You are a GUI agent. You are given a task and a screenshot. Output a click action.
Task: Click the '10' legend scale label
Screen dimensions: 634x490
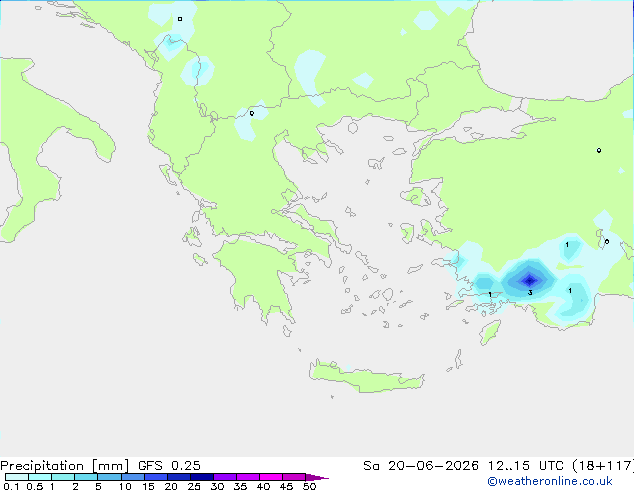point(125,486)
